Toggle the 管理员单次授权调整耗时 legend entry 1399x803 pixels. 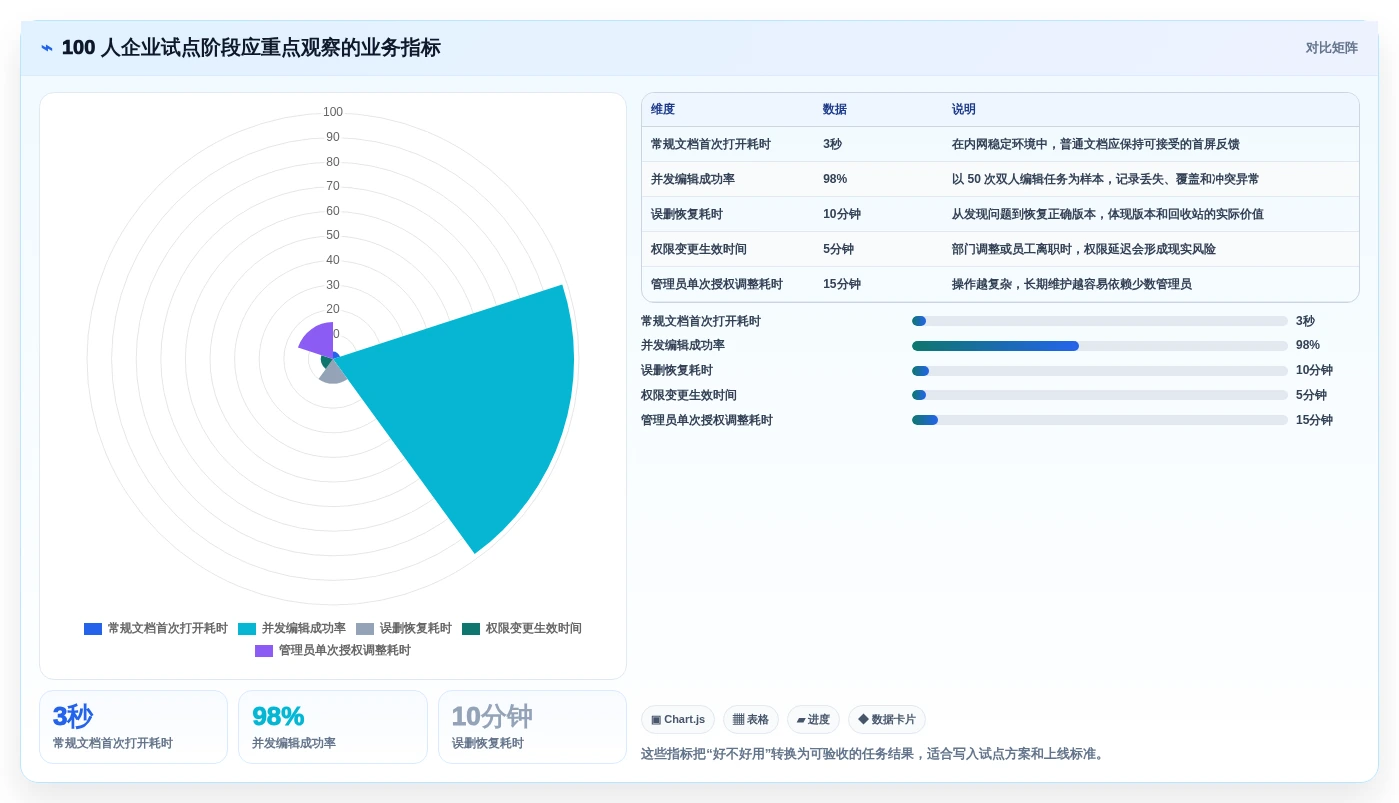(x=332, y=651)
